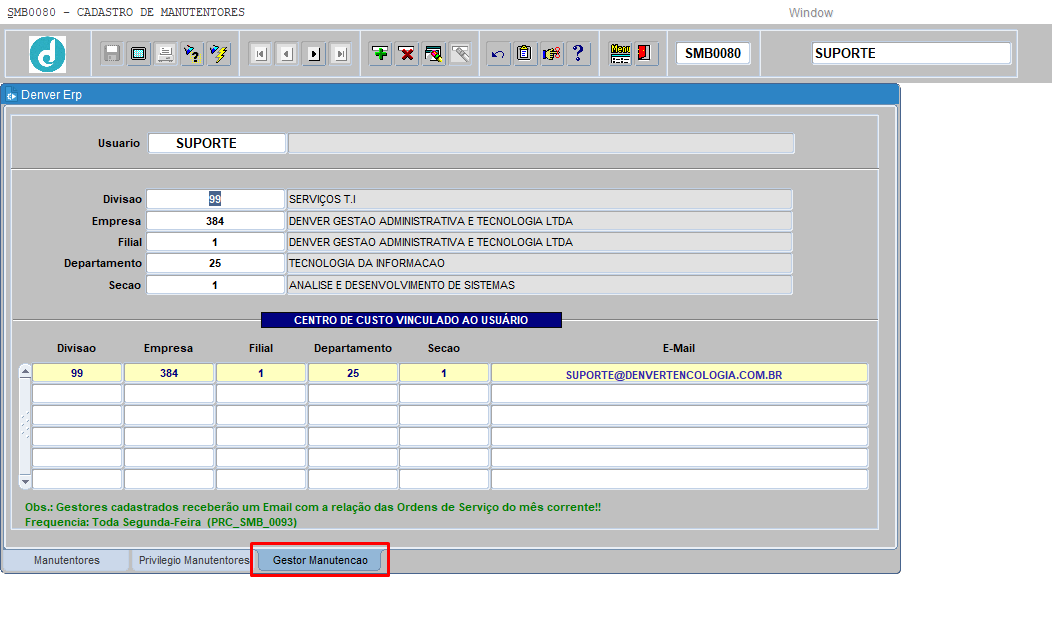The image size is (1052, 618).
Task: Click the clear record eraser icon
Action: tap(434, 54)
